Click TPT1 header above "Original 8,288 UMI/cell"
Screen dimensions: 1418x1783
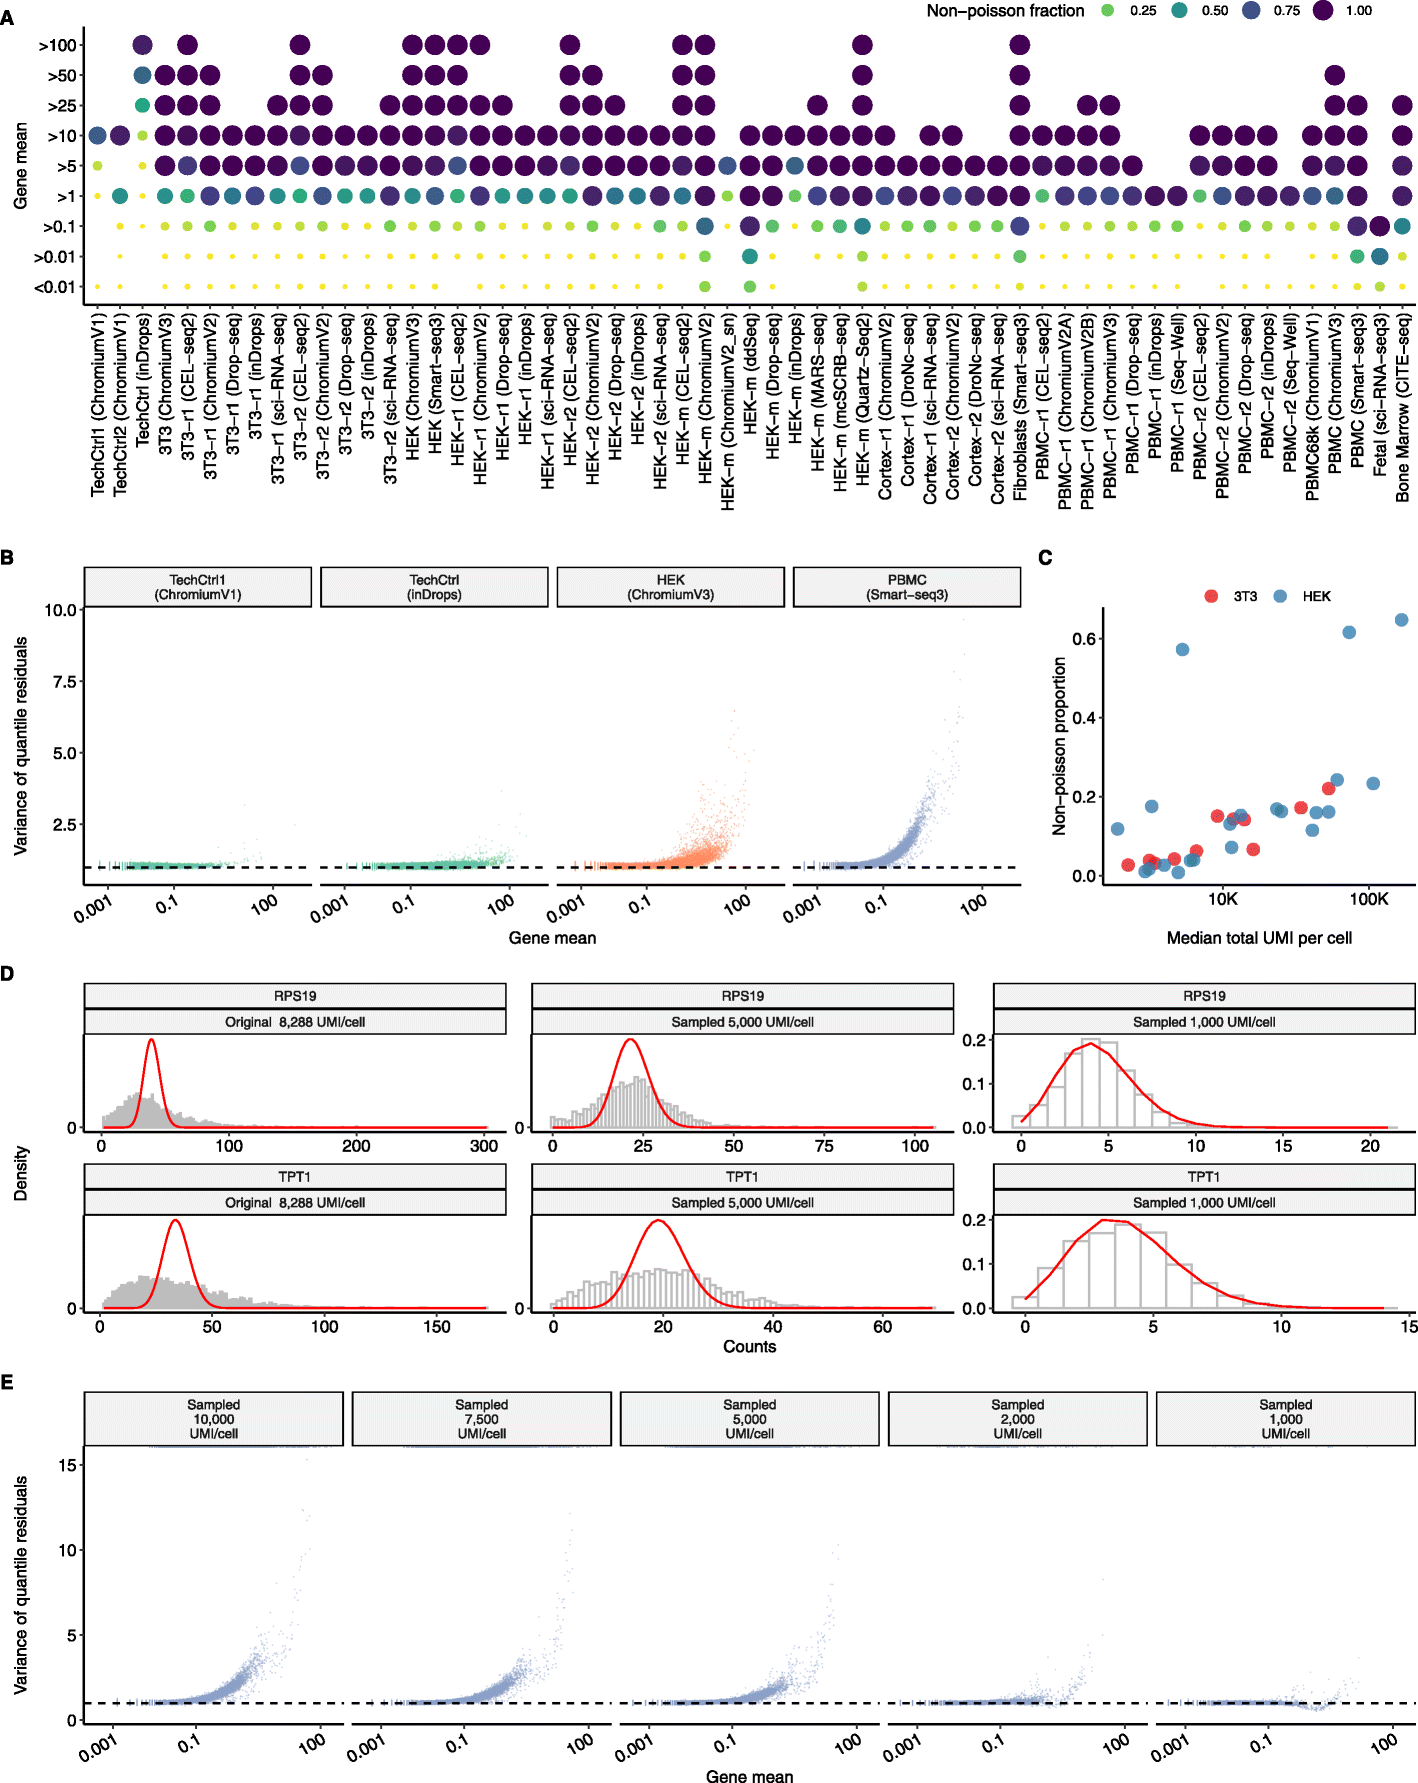pyautogui.click(x=295, y=1177)
